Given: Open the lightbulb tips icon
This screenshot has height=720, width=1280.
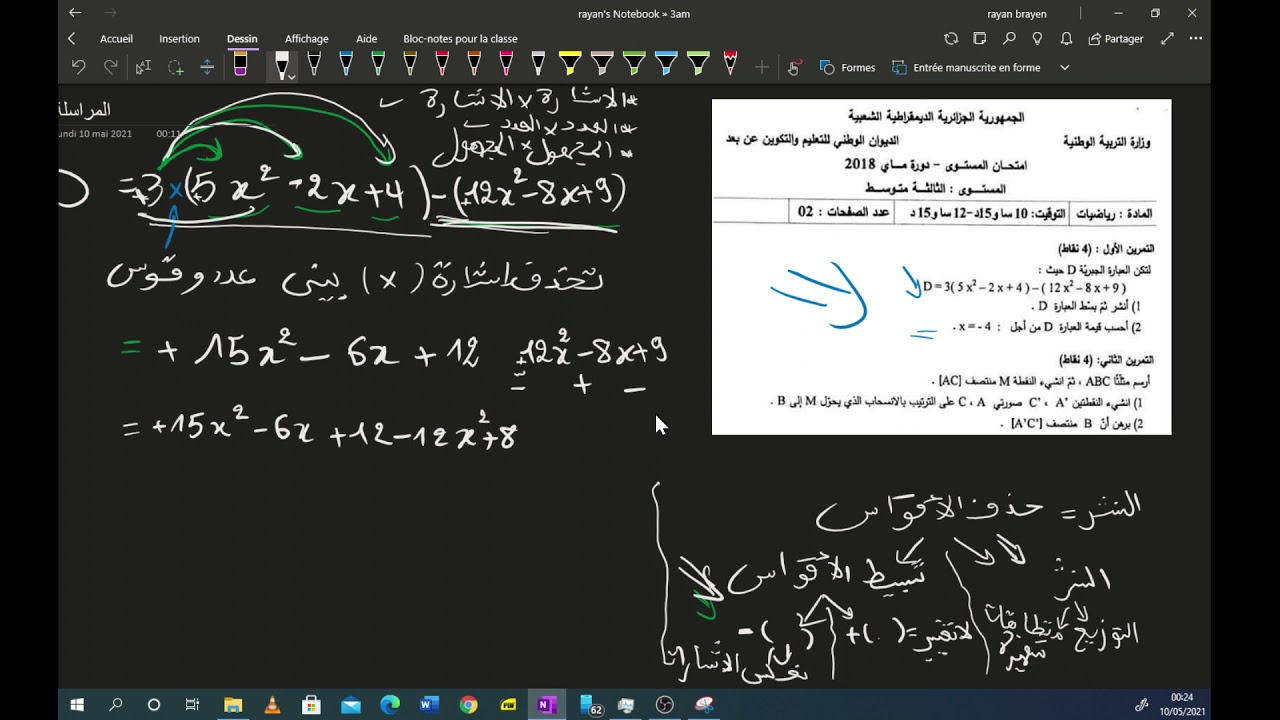Looking at the screenshot, I should [1037, 38].
